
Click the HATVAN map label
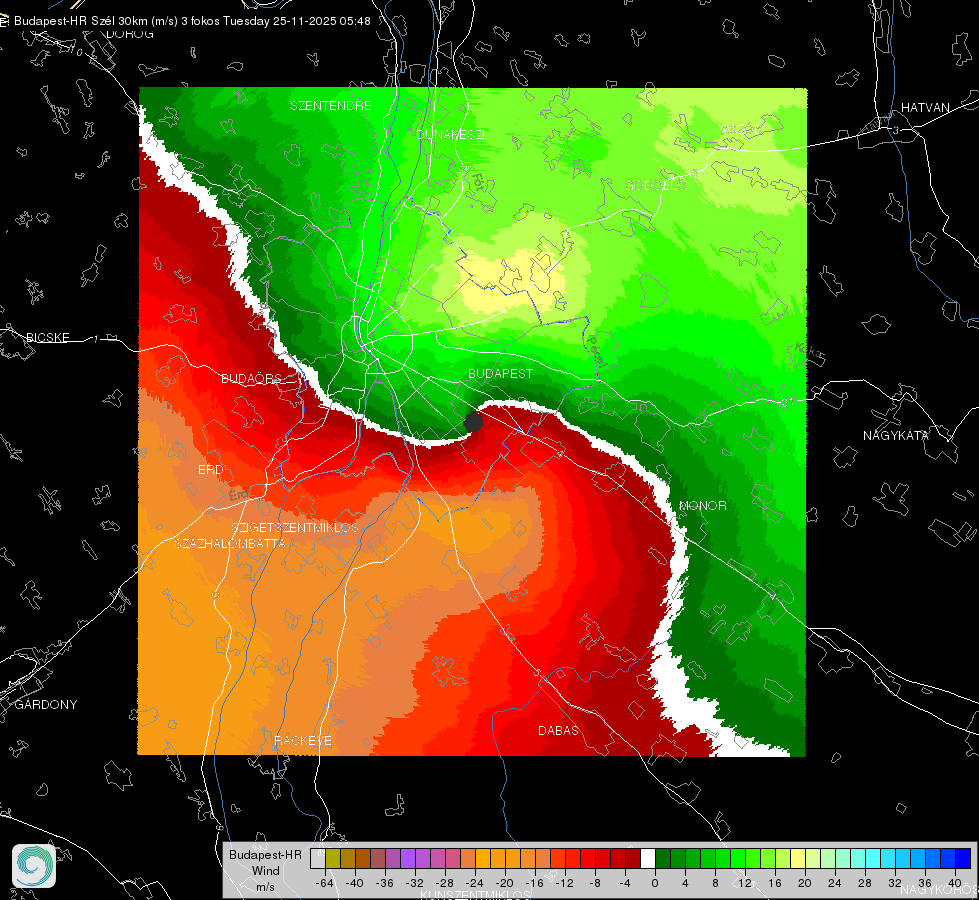point(925,107)
